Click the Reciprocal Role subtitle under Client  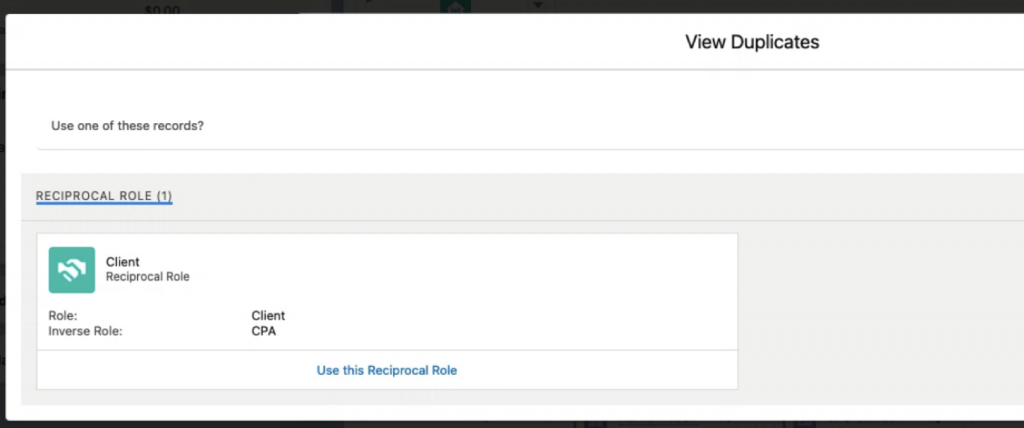(x=148, y=277)
